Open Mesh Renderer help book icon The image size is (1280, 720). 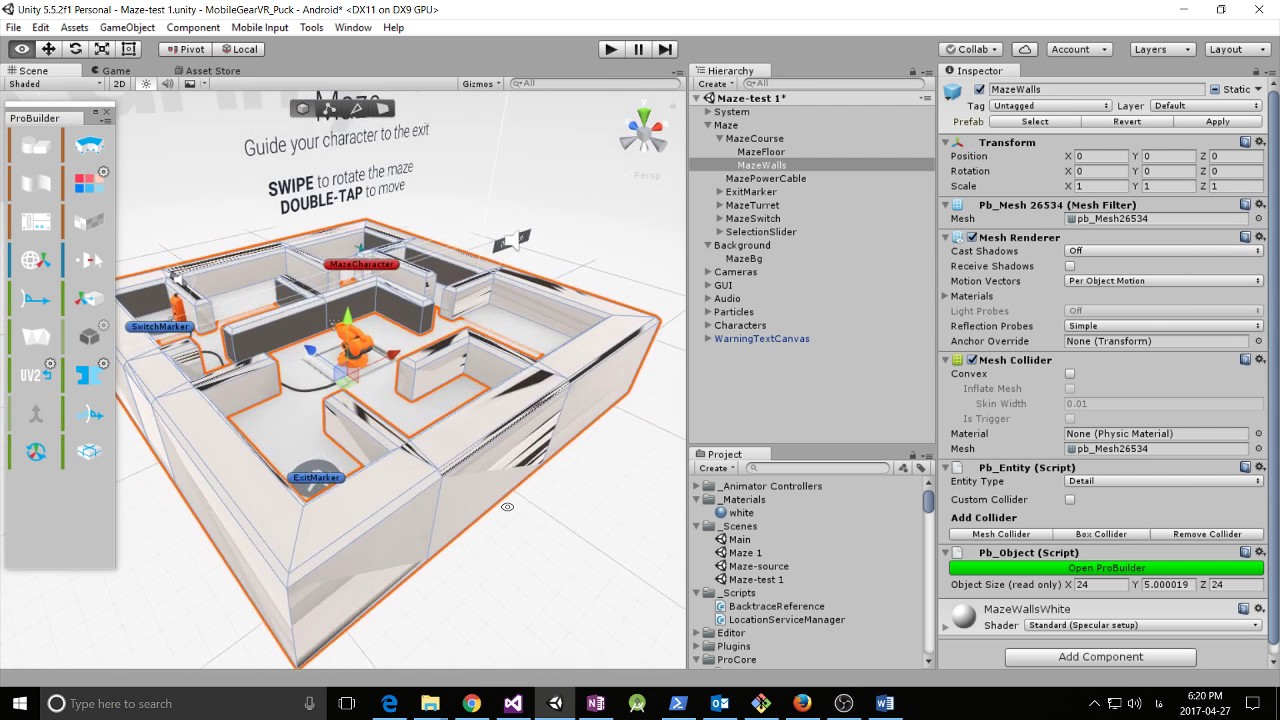(x=1245, y=237)
